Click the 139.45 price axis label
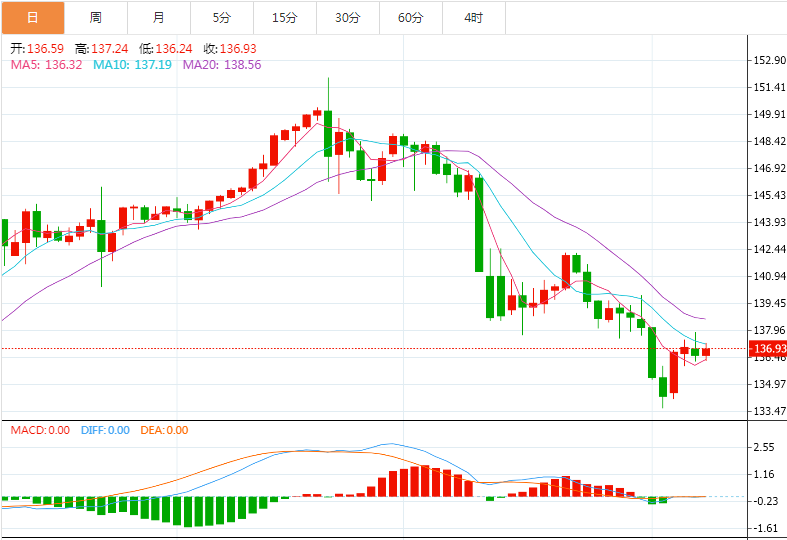The height and width of the screenshot is (540, 787). (769, 303)
